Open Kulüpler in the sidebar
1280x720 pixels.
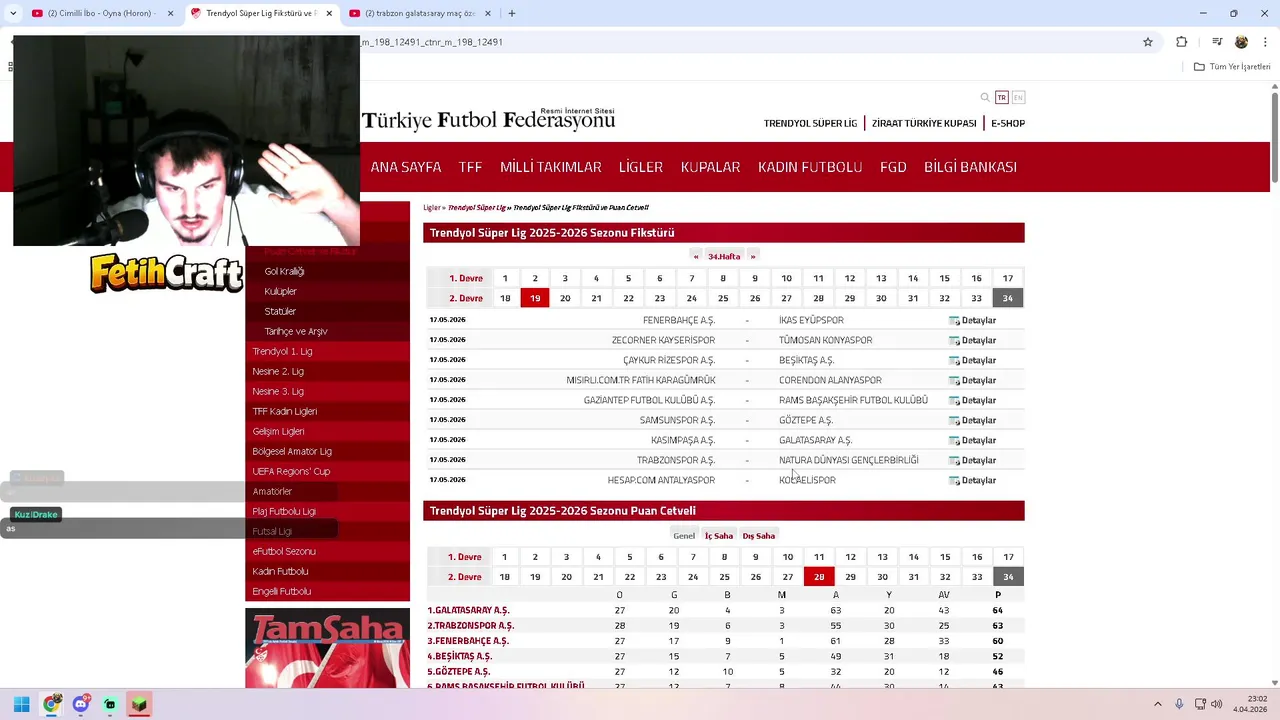point(281,291)
